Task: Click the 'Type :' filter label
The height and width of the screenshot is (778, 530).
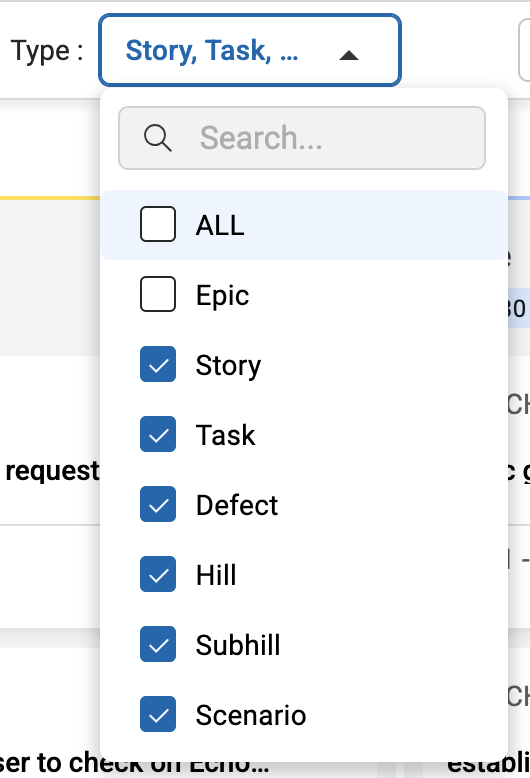Action: click(47, 51)
